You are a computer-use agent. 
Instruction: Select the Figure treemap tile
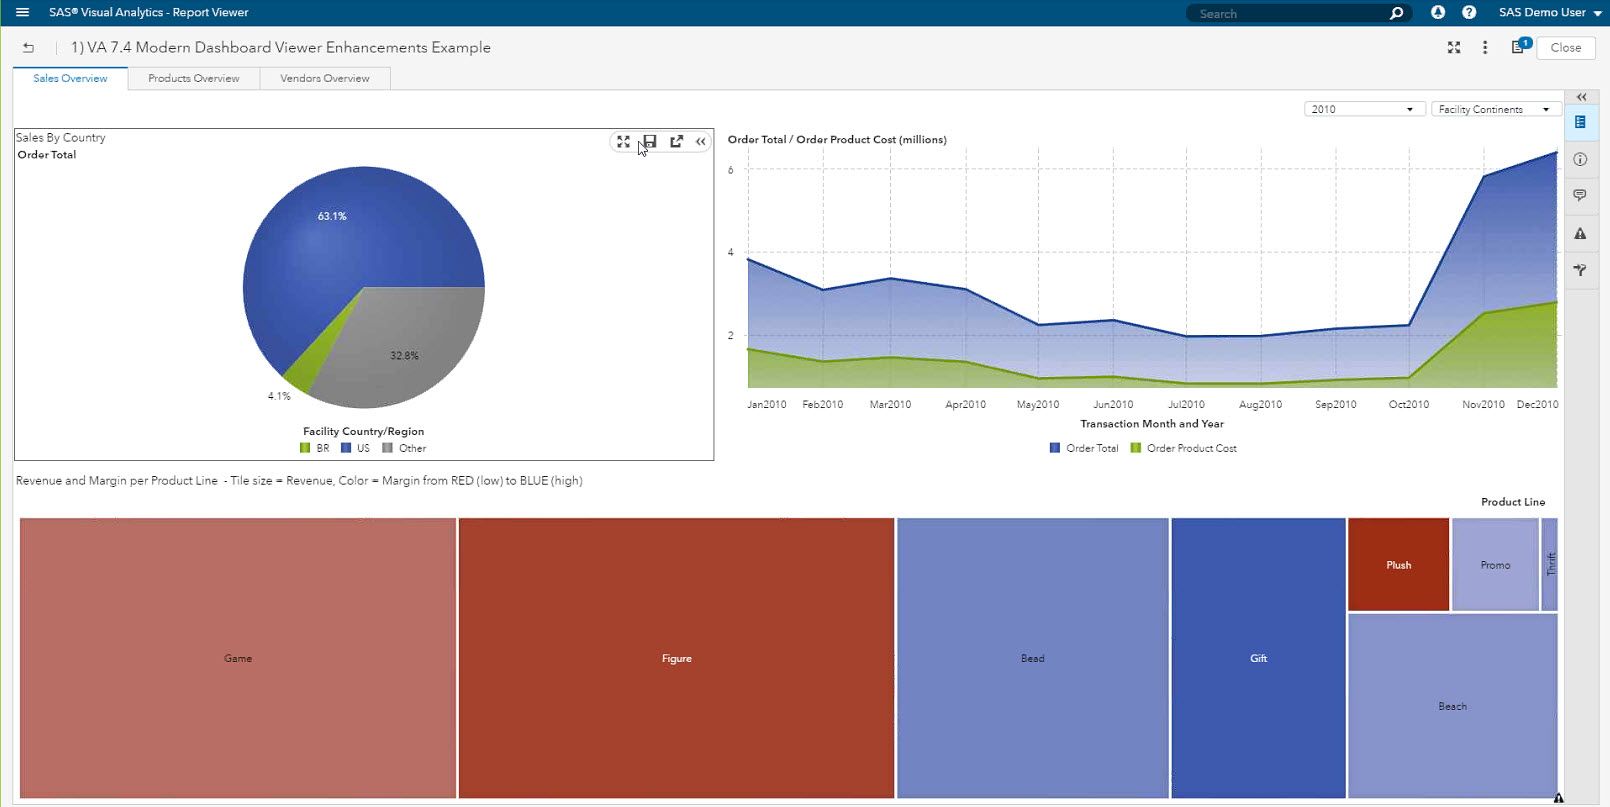[x=676, y=658]
